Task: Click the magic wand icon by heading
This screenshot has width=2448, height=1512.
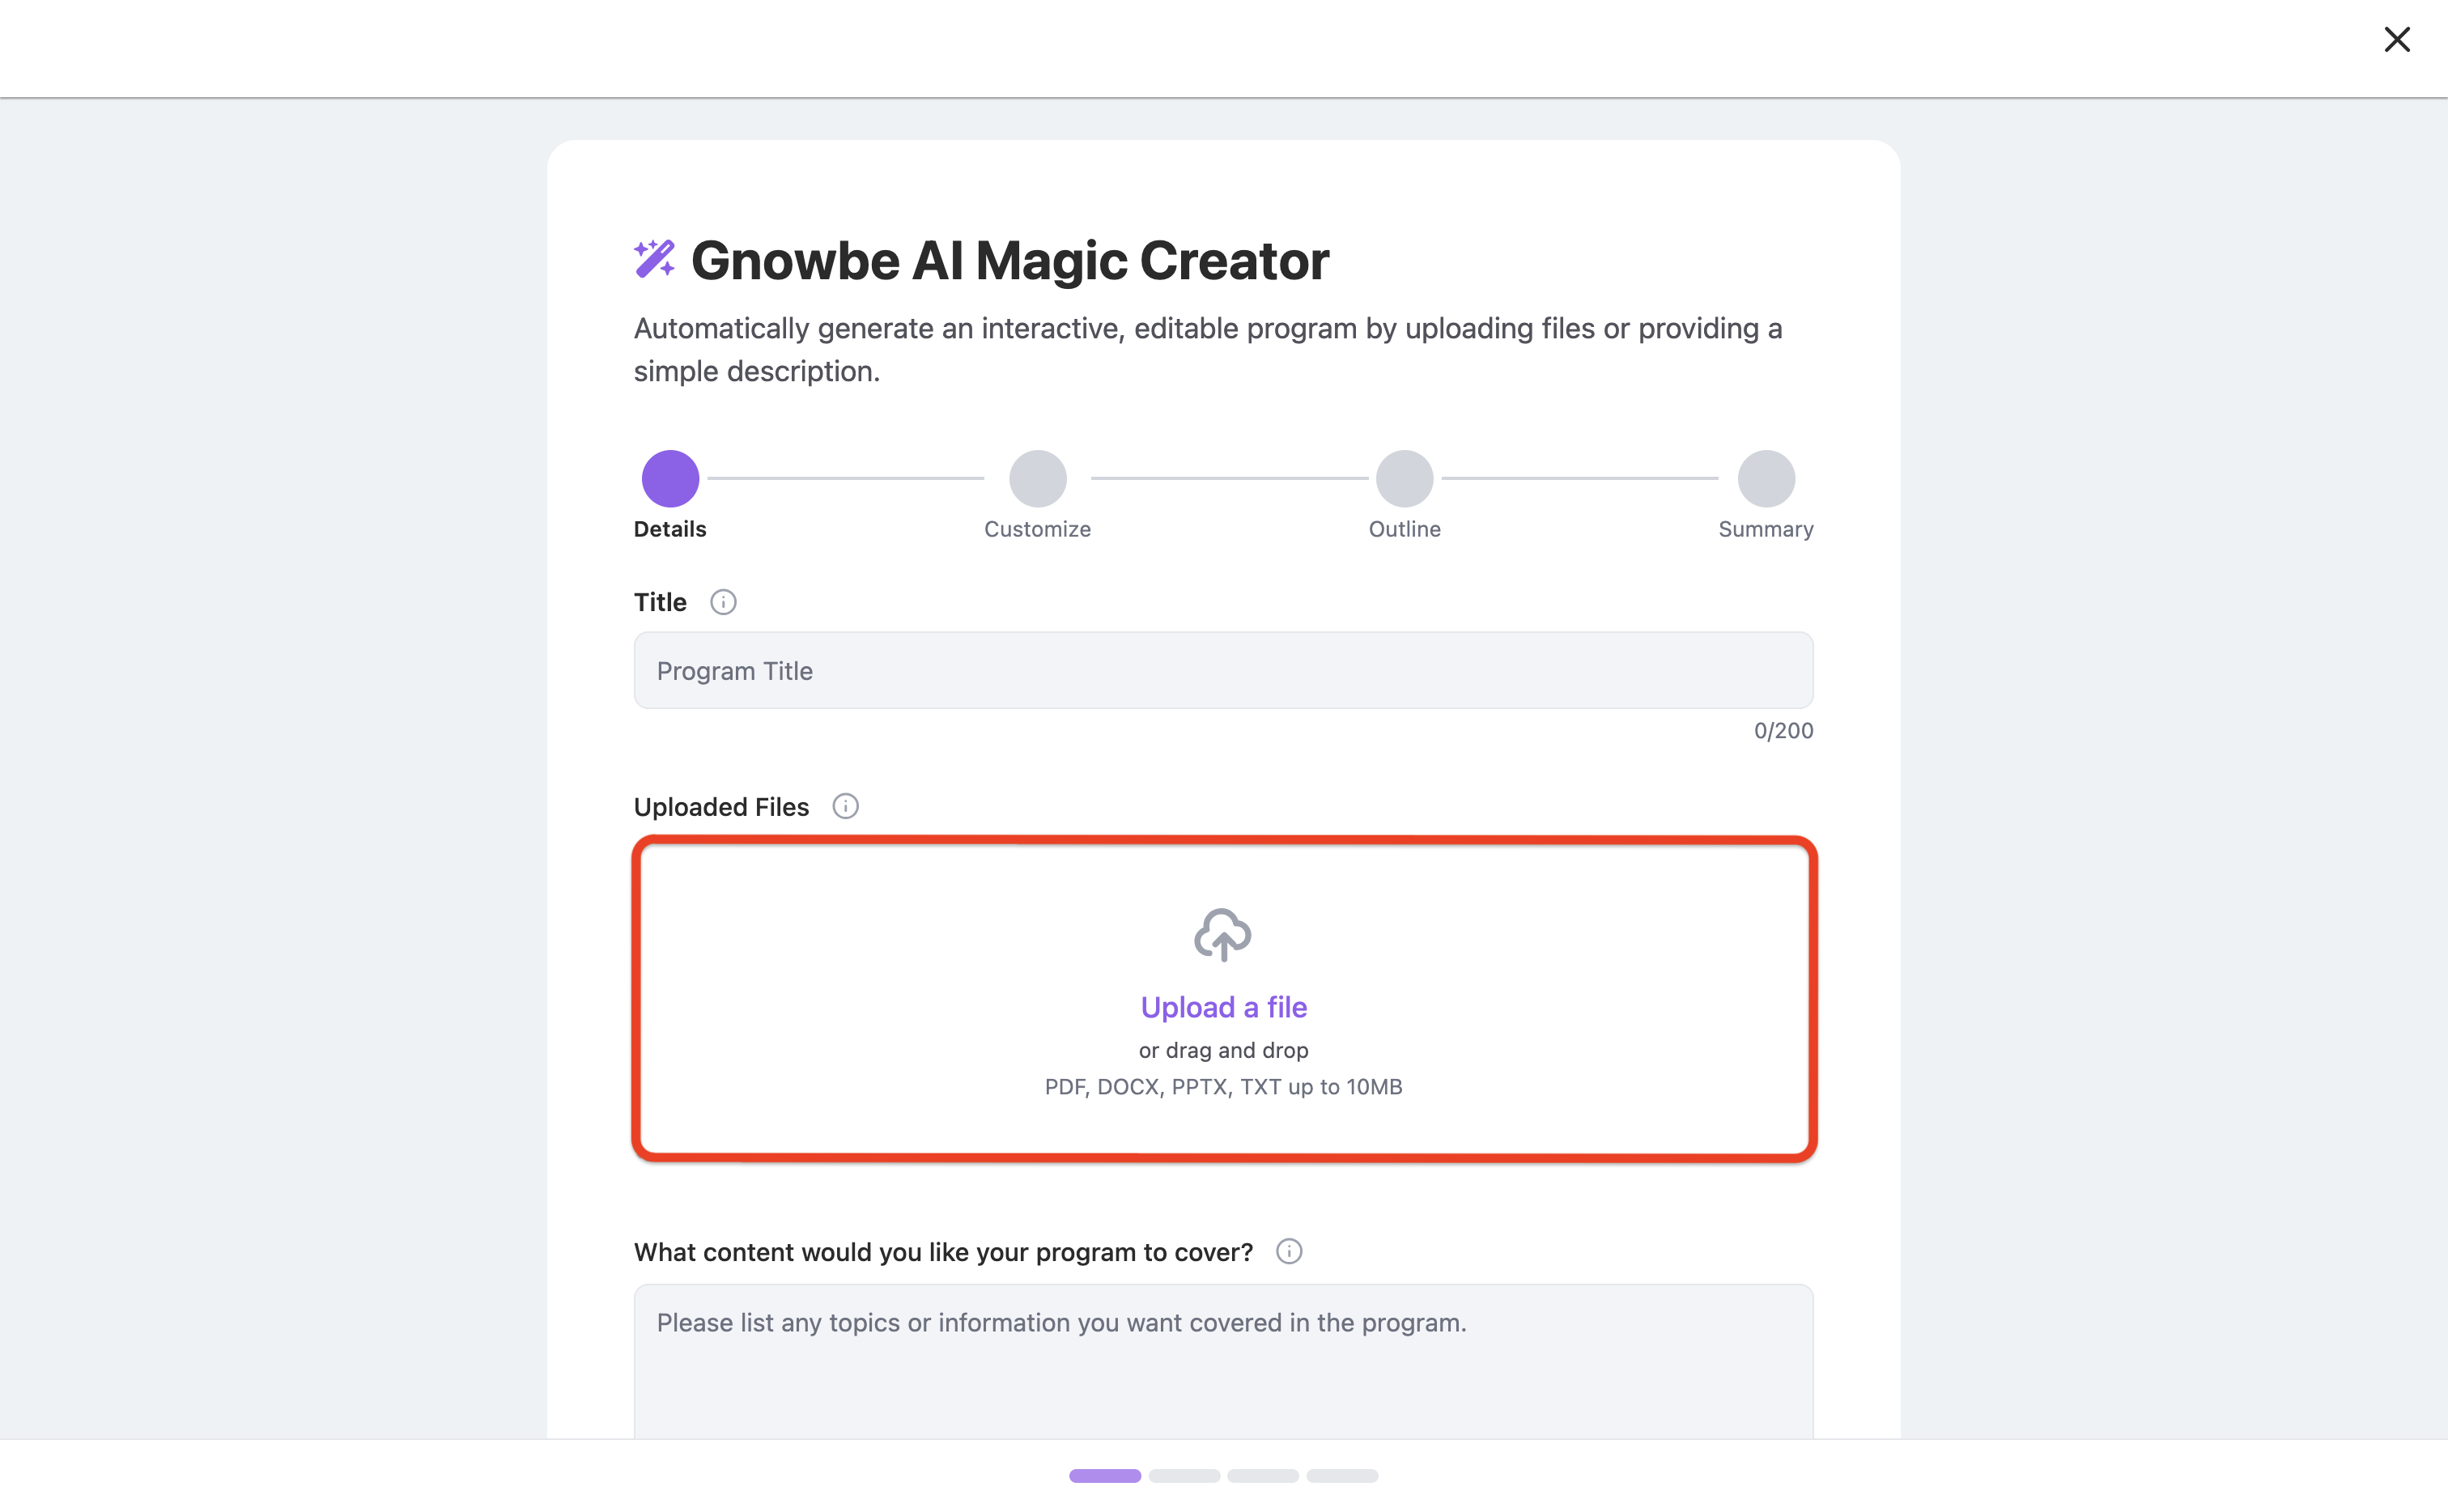Action: click(x=655, y=259)
